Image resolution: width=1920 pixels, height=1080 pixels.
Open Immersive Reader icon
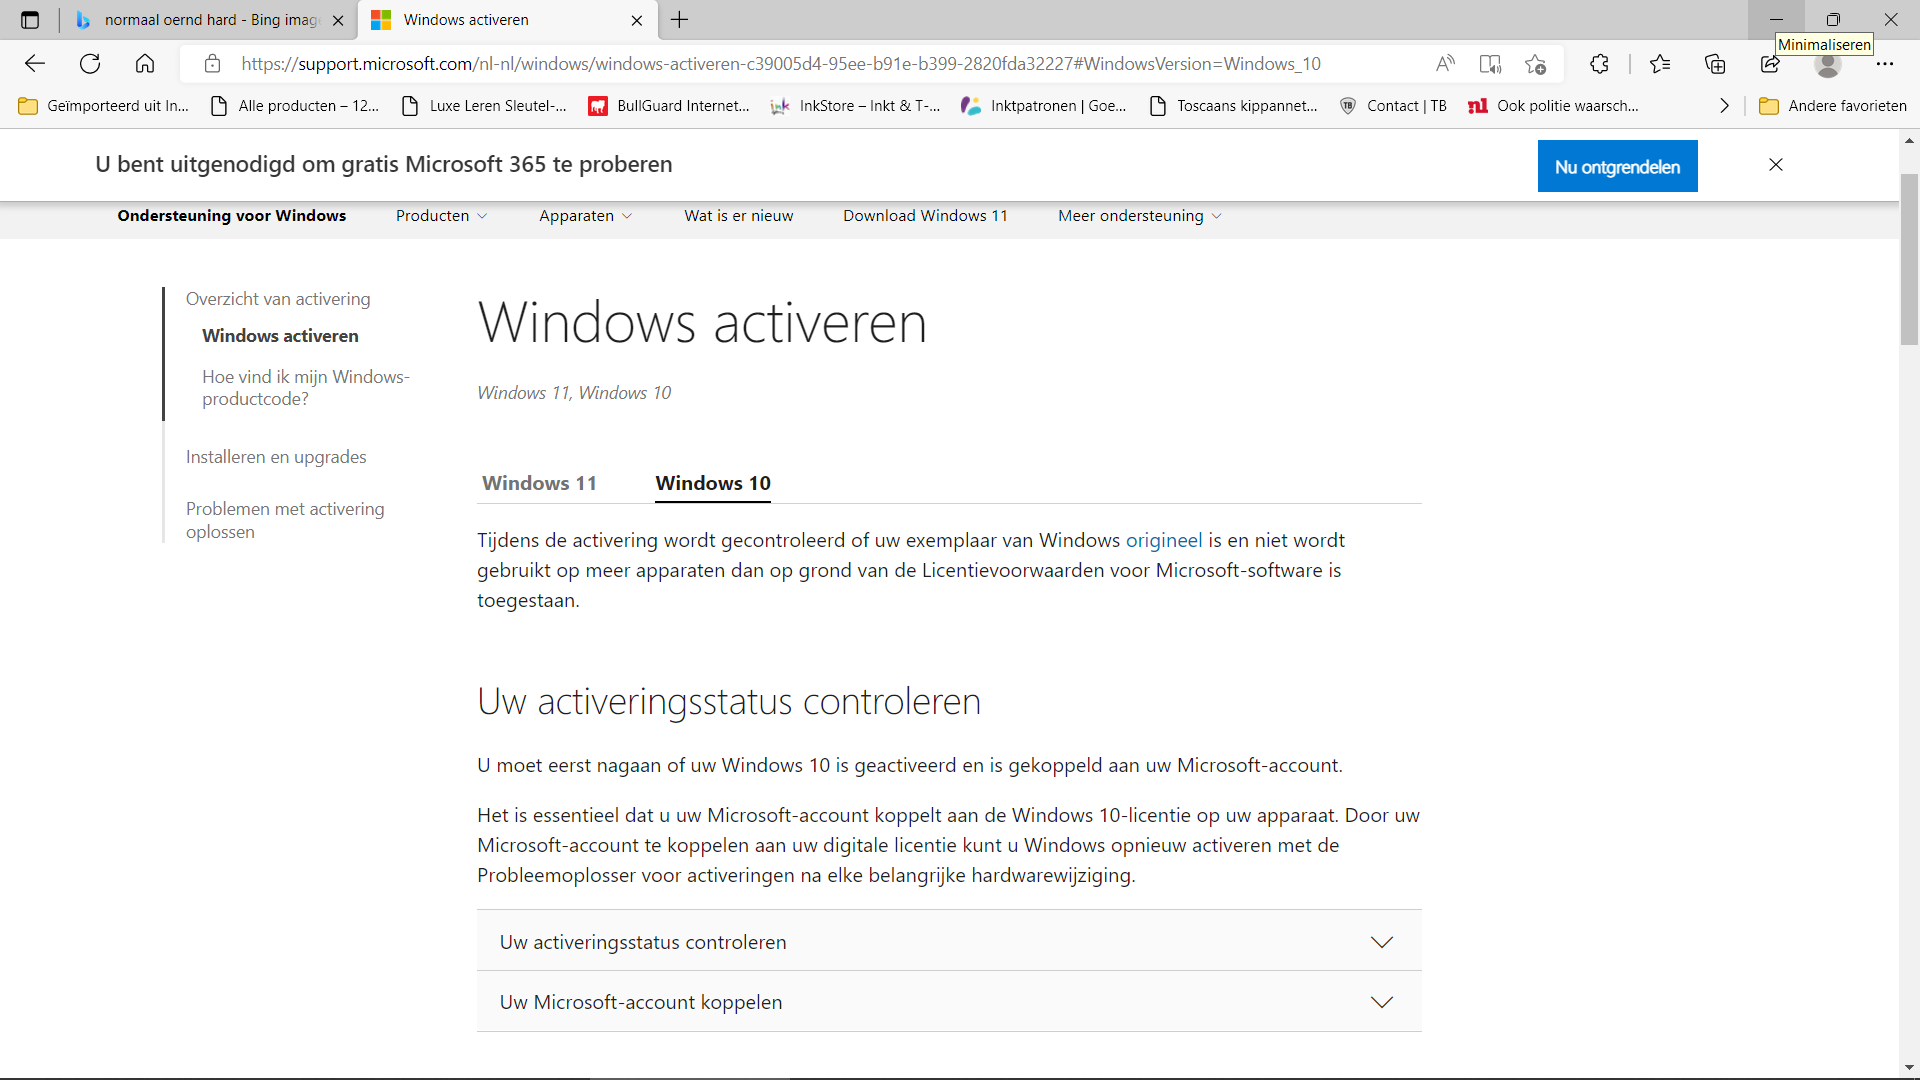coord(1490,64)
